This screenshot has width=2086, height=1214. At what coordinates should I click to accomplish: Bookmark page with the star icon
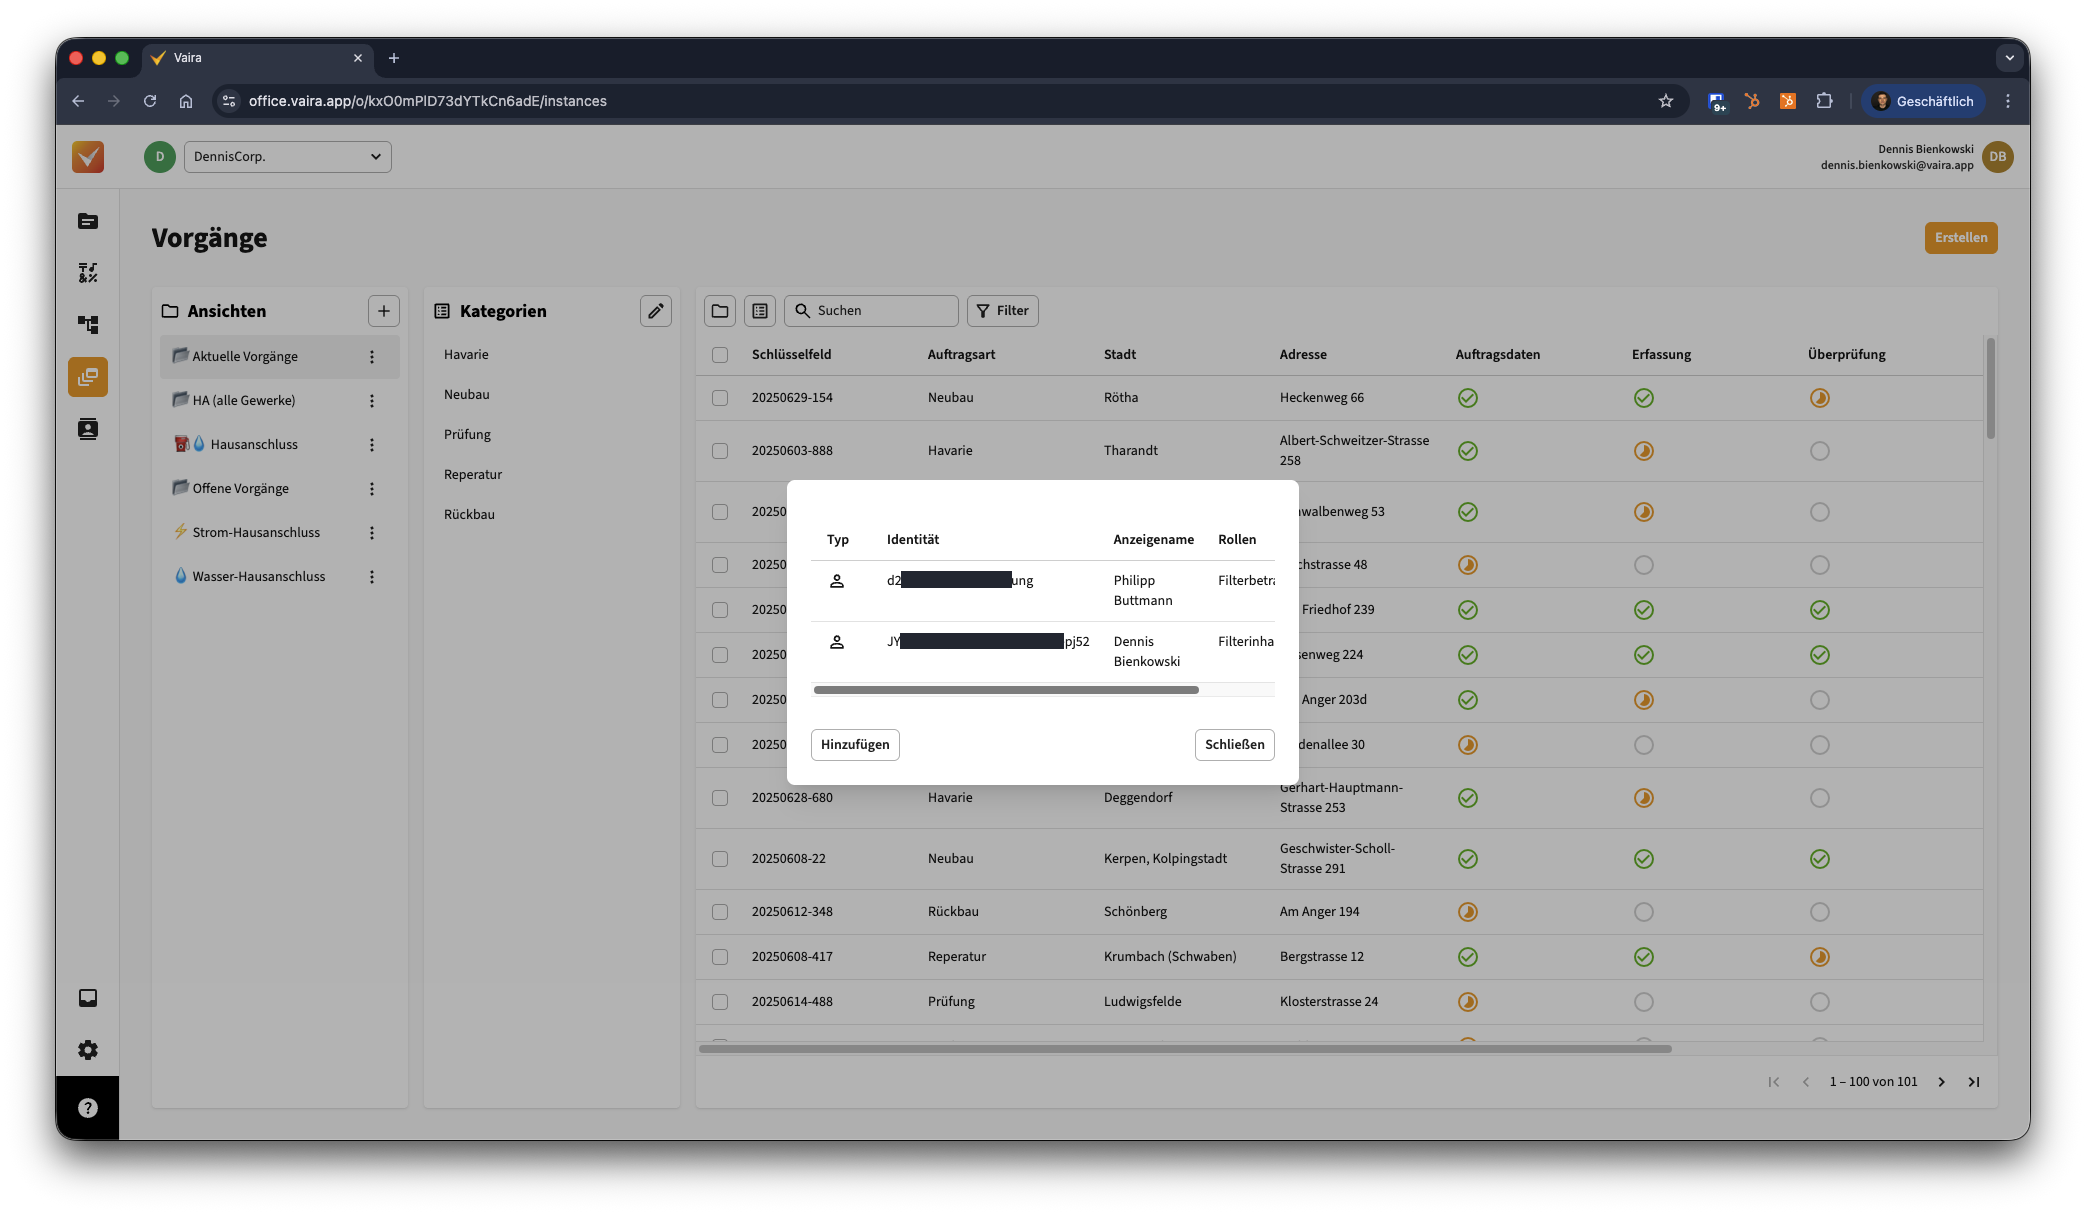pyautogui.click(x=1666, y=101)
